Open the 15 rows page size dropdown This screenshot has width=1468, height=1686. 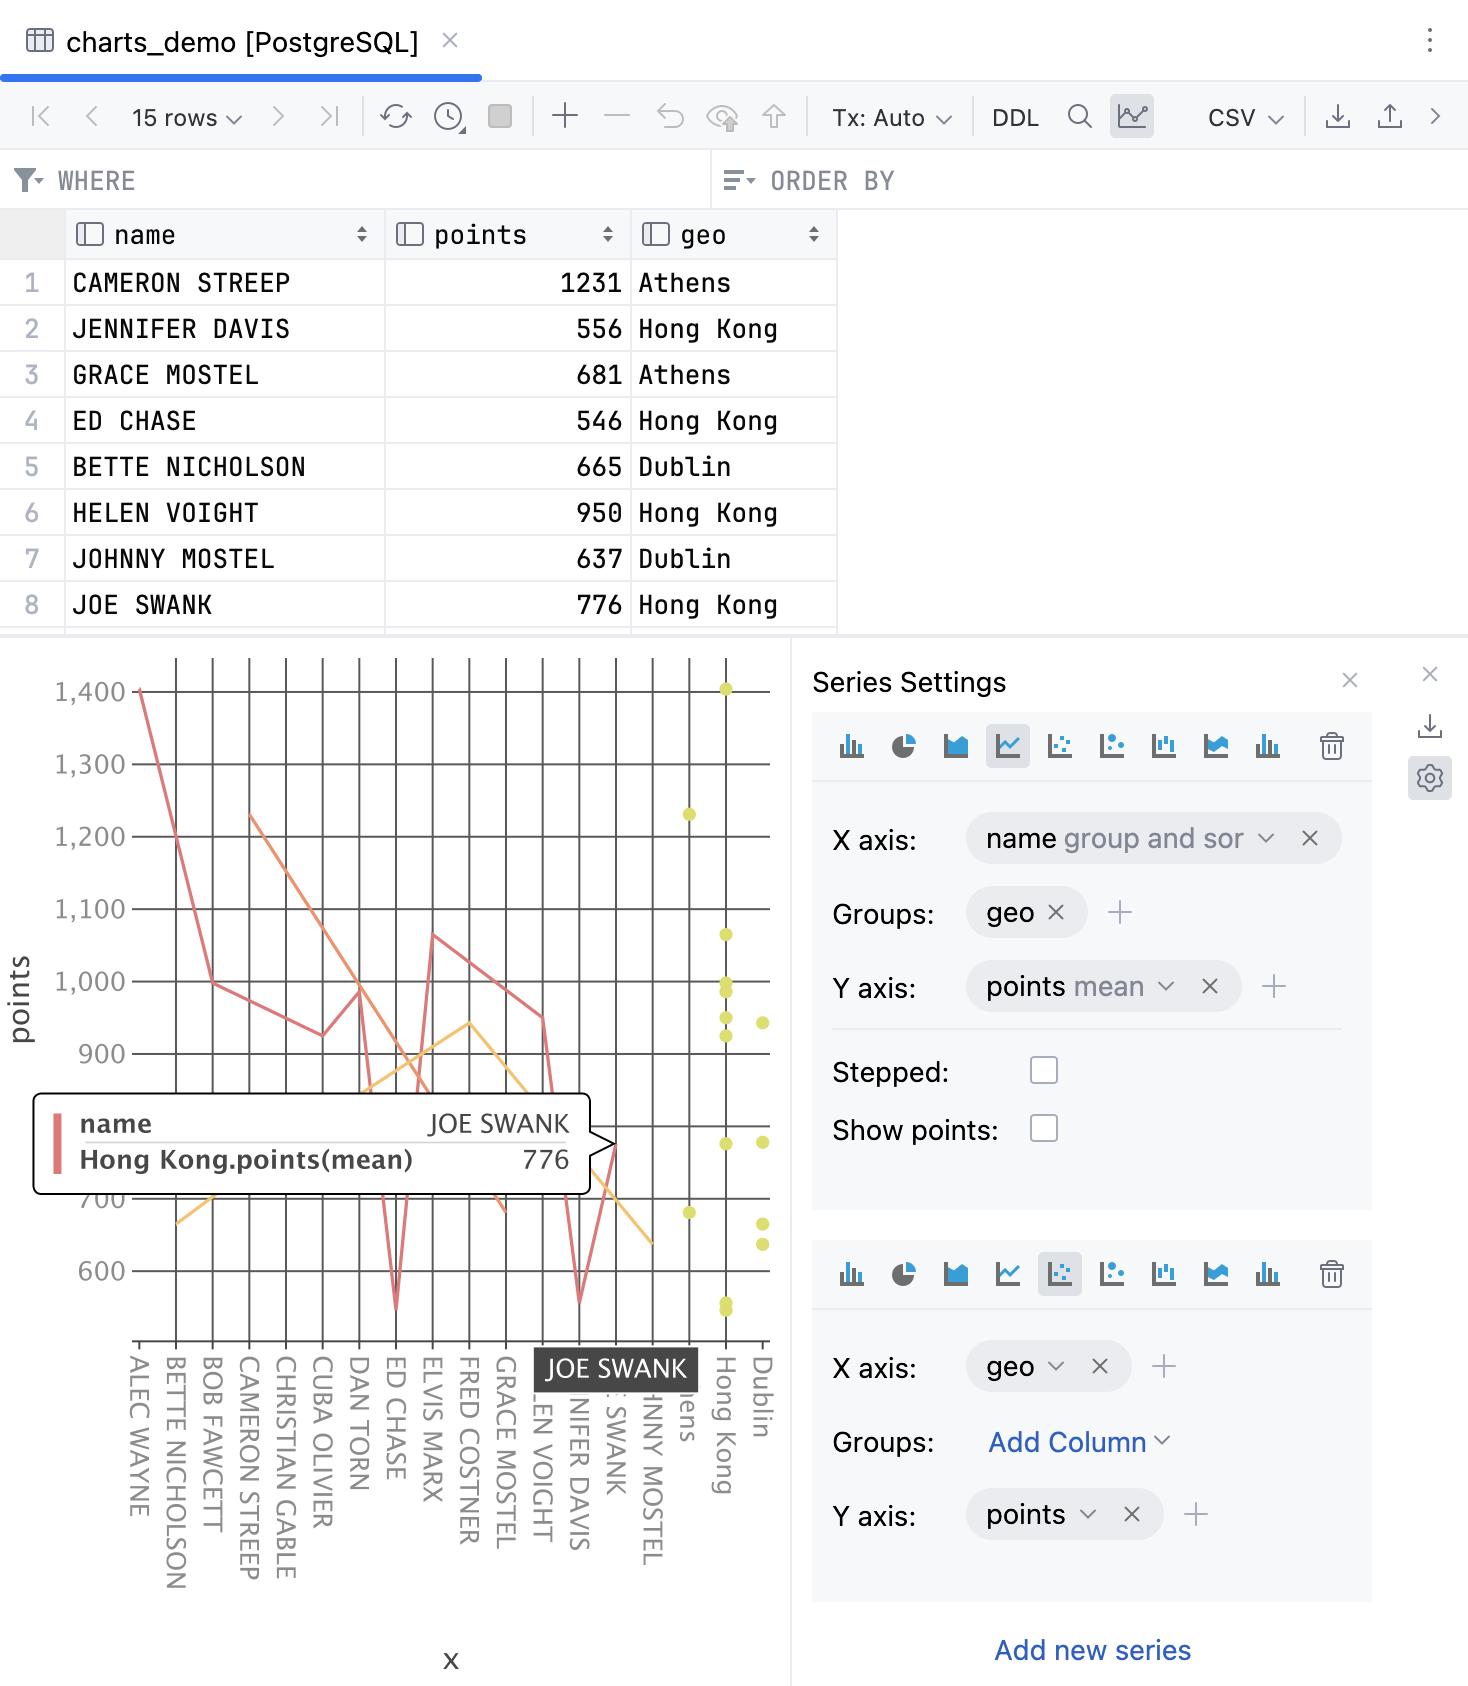[187, 118]
